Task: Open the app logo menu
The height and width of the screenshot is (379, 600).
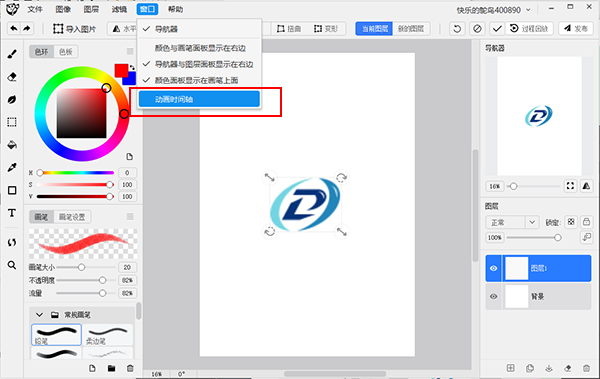Action: pos(12,9)
